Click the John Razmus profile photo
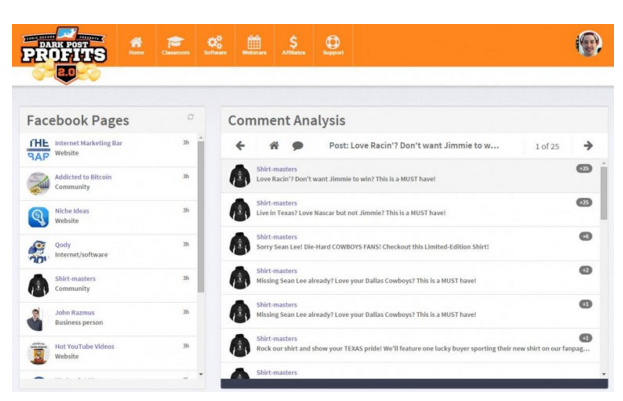This screenshot has height=401, width=623. point(36,319)
